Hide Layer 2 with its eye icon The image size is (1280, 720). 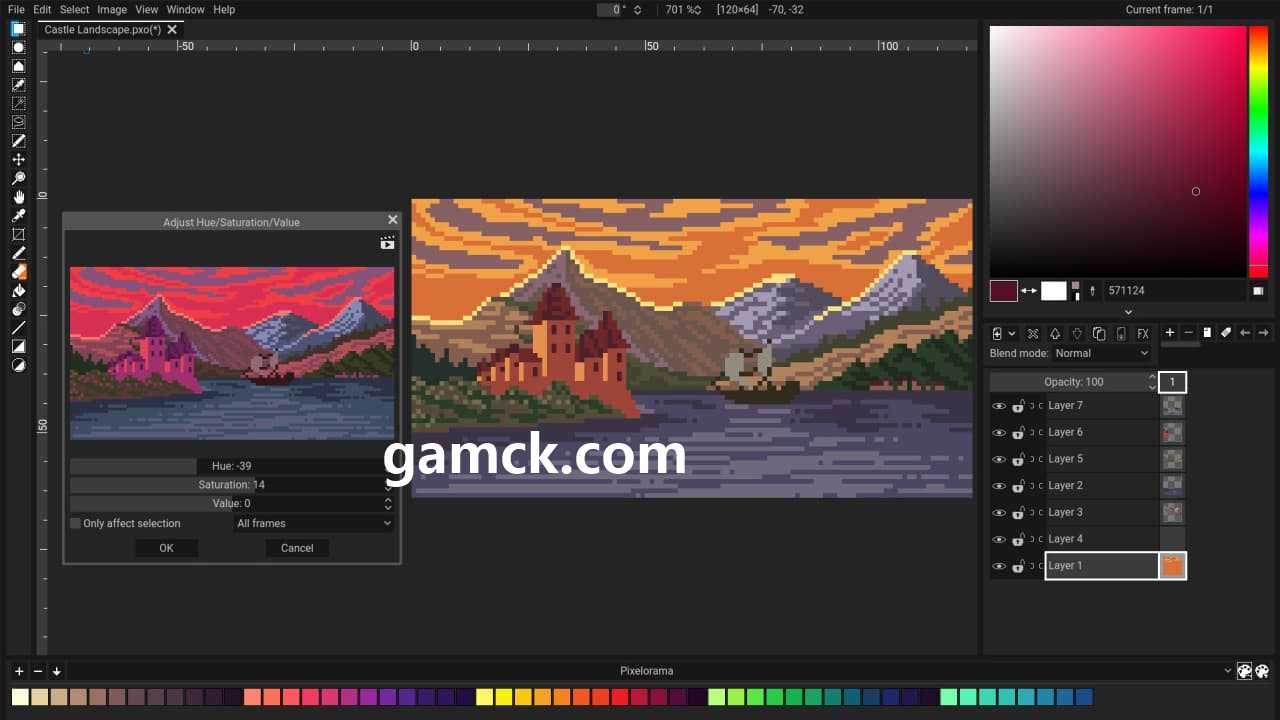[x=998, y=486]
